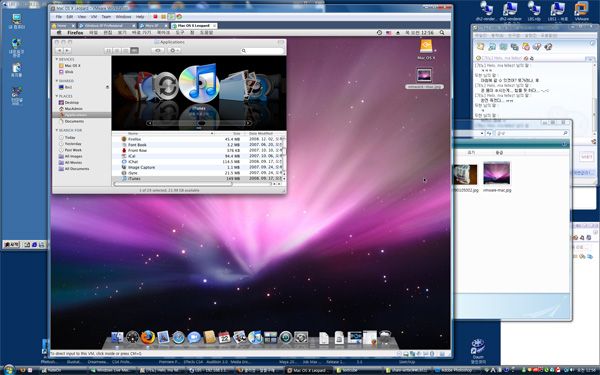Collapse the PLACES sidebar section
Screen dimensions: 600x375
tap(57, 96)
